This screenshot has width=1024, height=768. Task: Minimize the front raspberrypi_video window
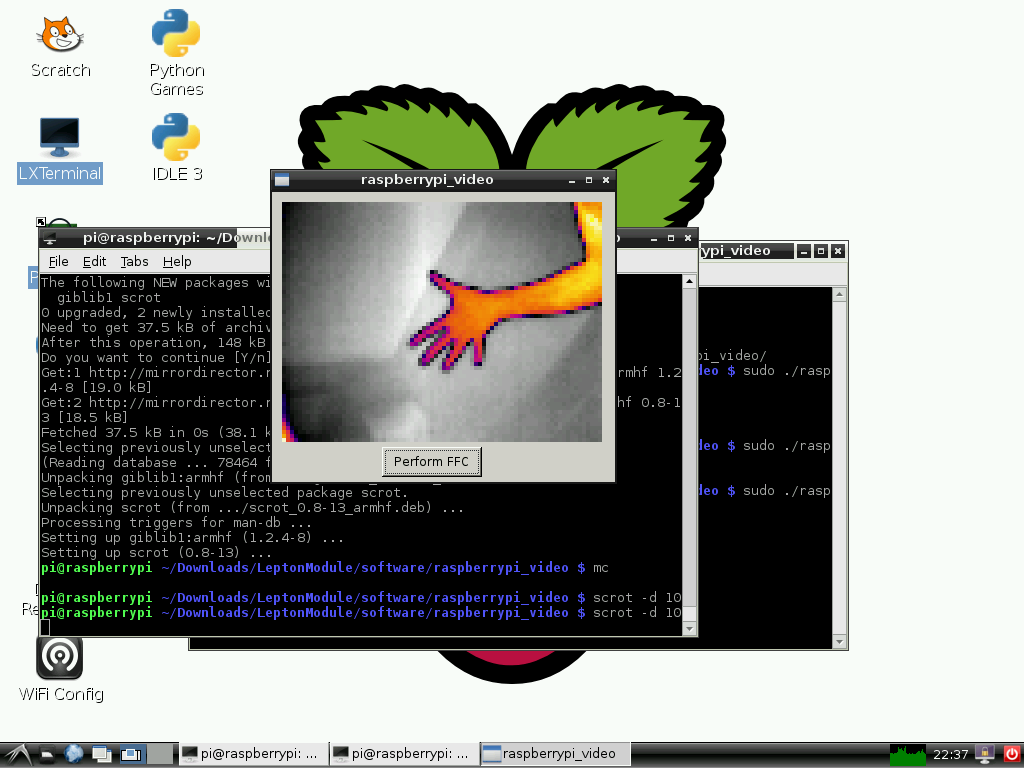point(571,180)
